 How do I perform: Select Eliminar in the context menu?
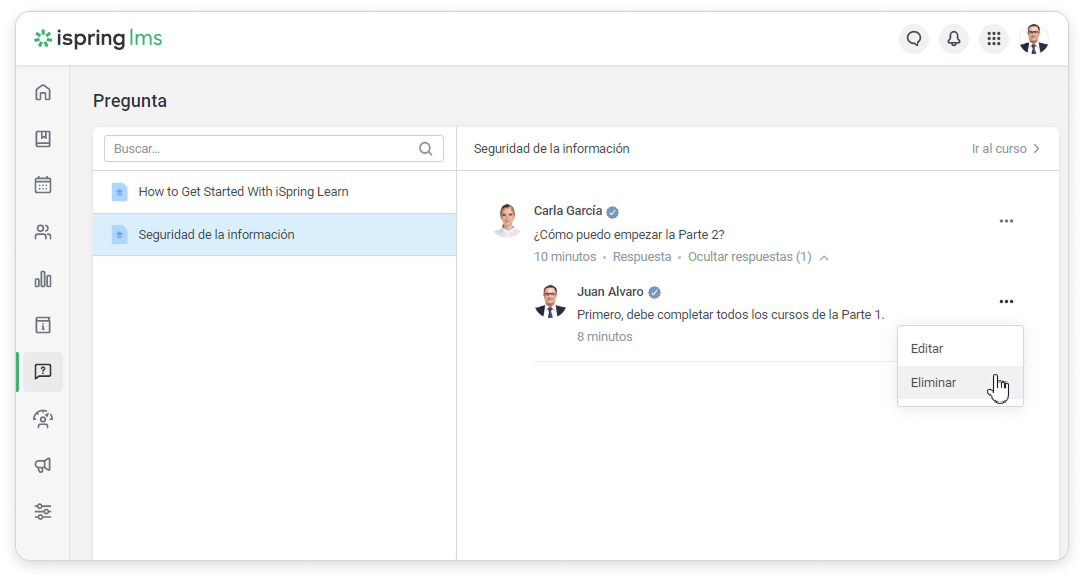[933, 383]
